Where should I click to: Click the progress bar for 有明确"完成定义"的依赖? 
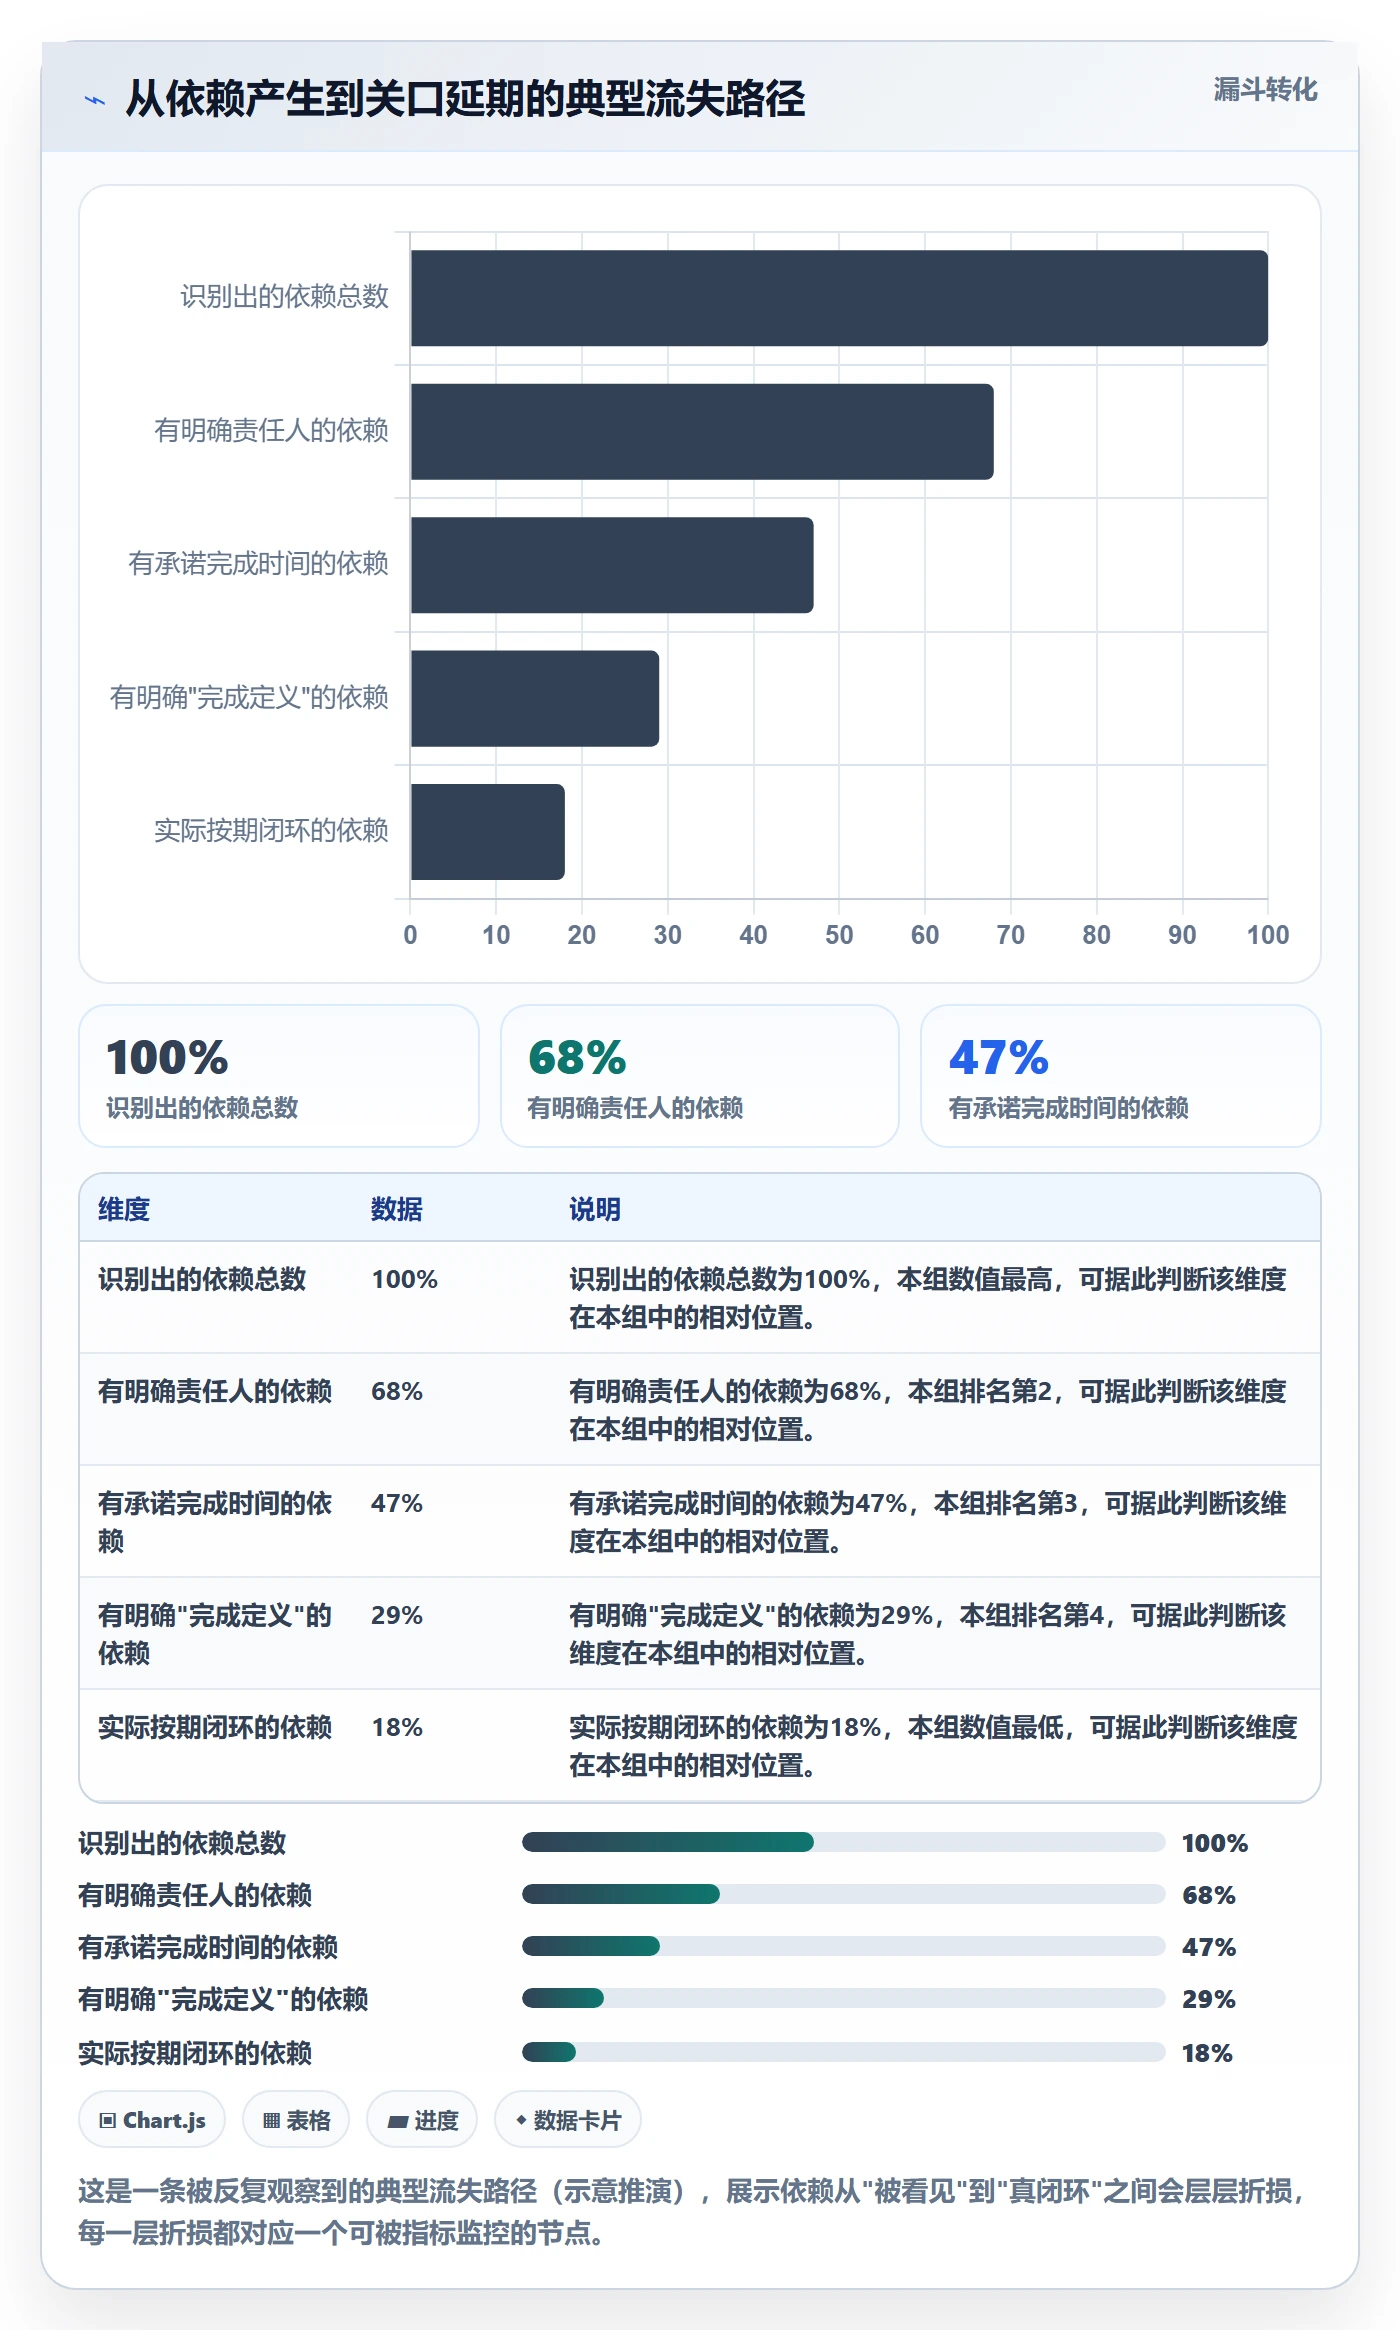coord(844,1998)
